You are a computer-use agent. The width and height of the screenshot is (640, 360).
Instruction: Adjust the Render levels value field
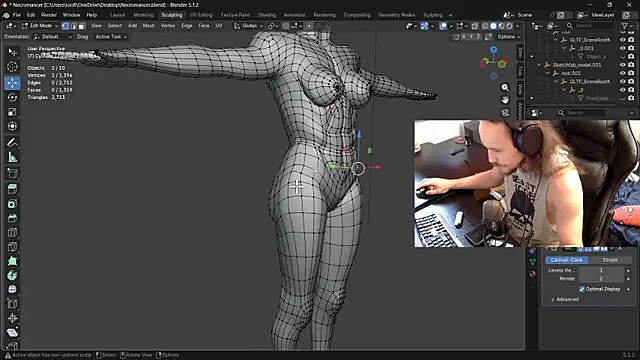point(601,278)
